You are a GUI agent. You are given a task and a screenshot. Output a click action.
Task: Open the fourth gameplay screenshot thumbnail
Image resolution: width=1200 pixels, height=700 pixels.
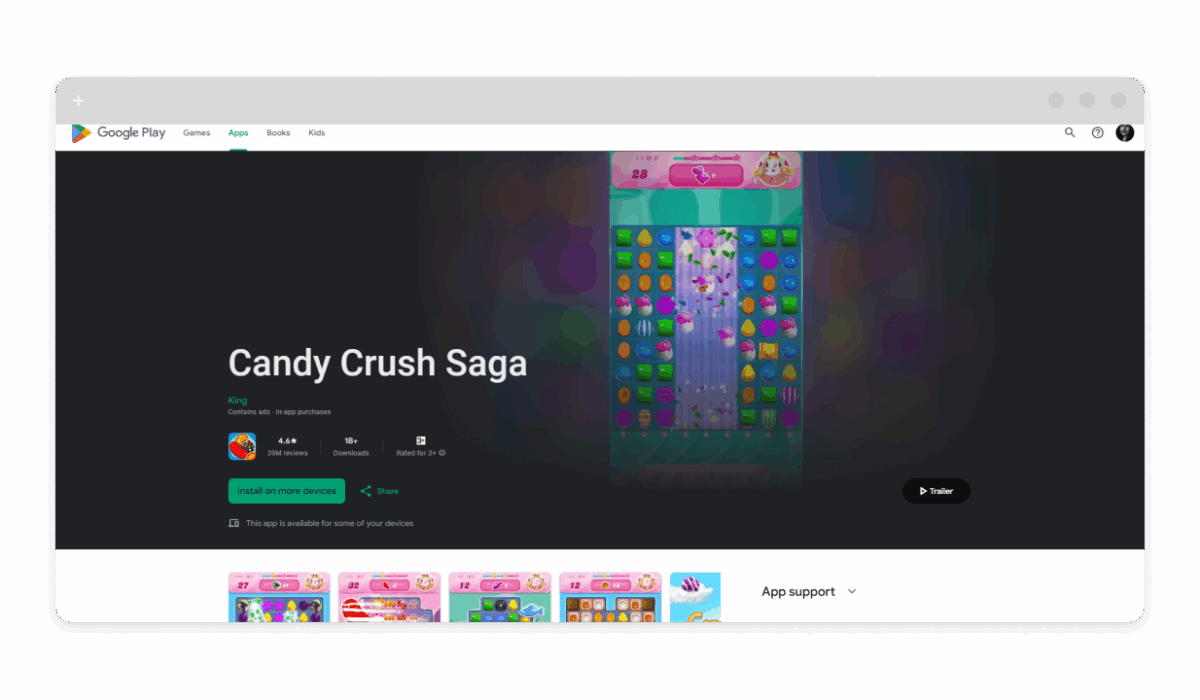pyautogui.click(x=610, y=597)
